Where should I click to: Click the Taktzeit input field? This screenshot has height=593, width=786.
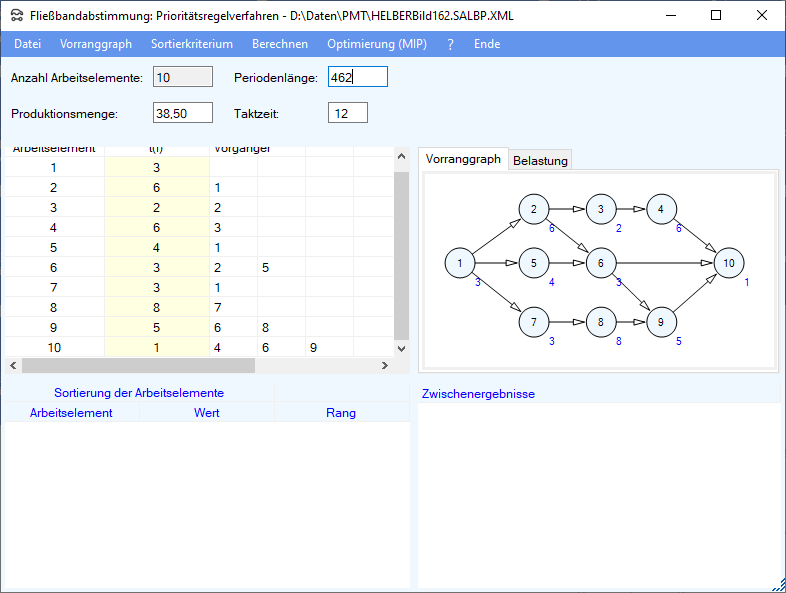point(347,113)
